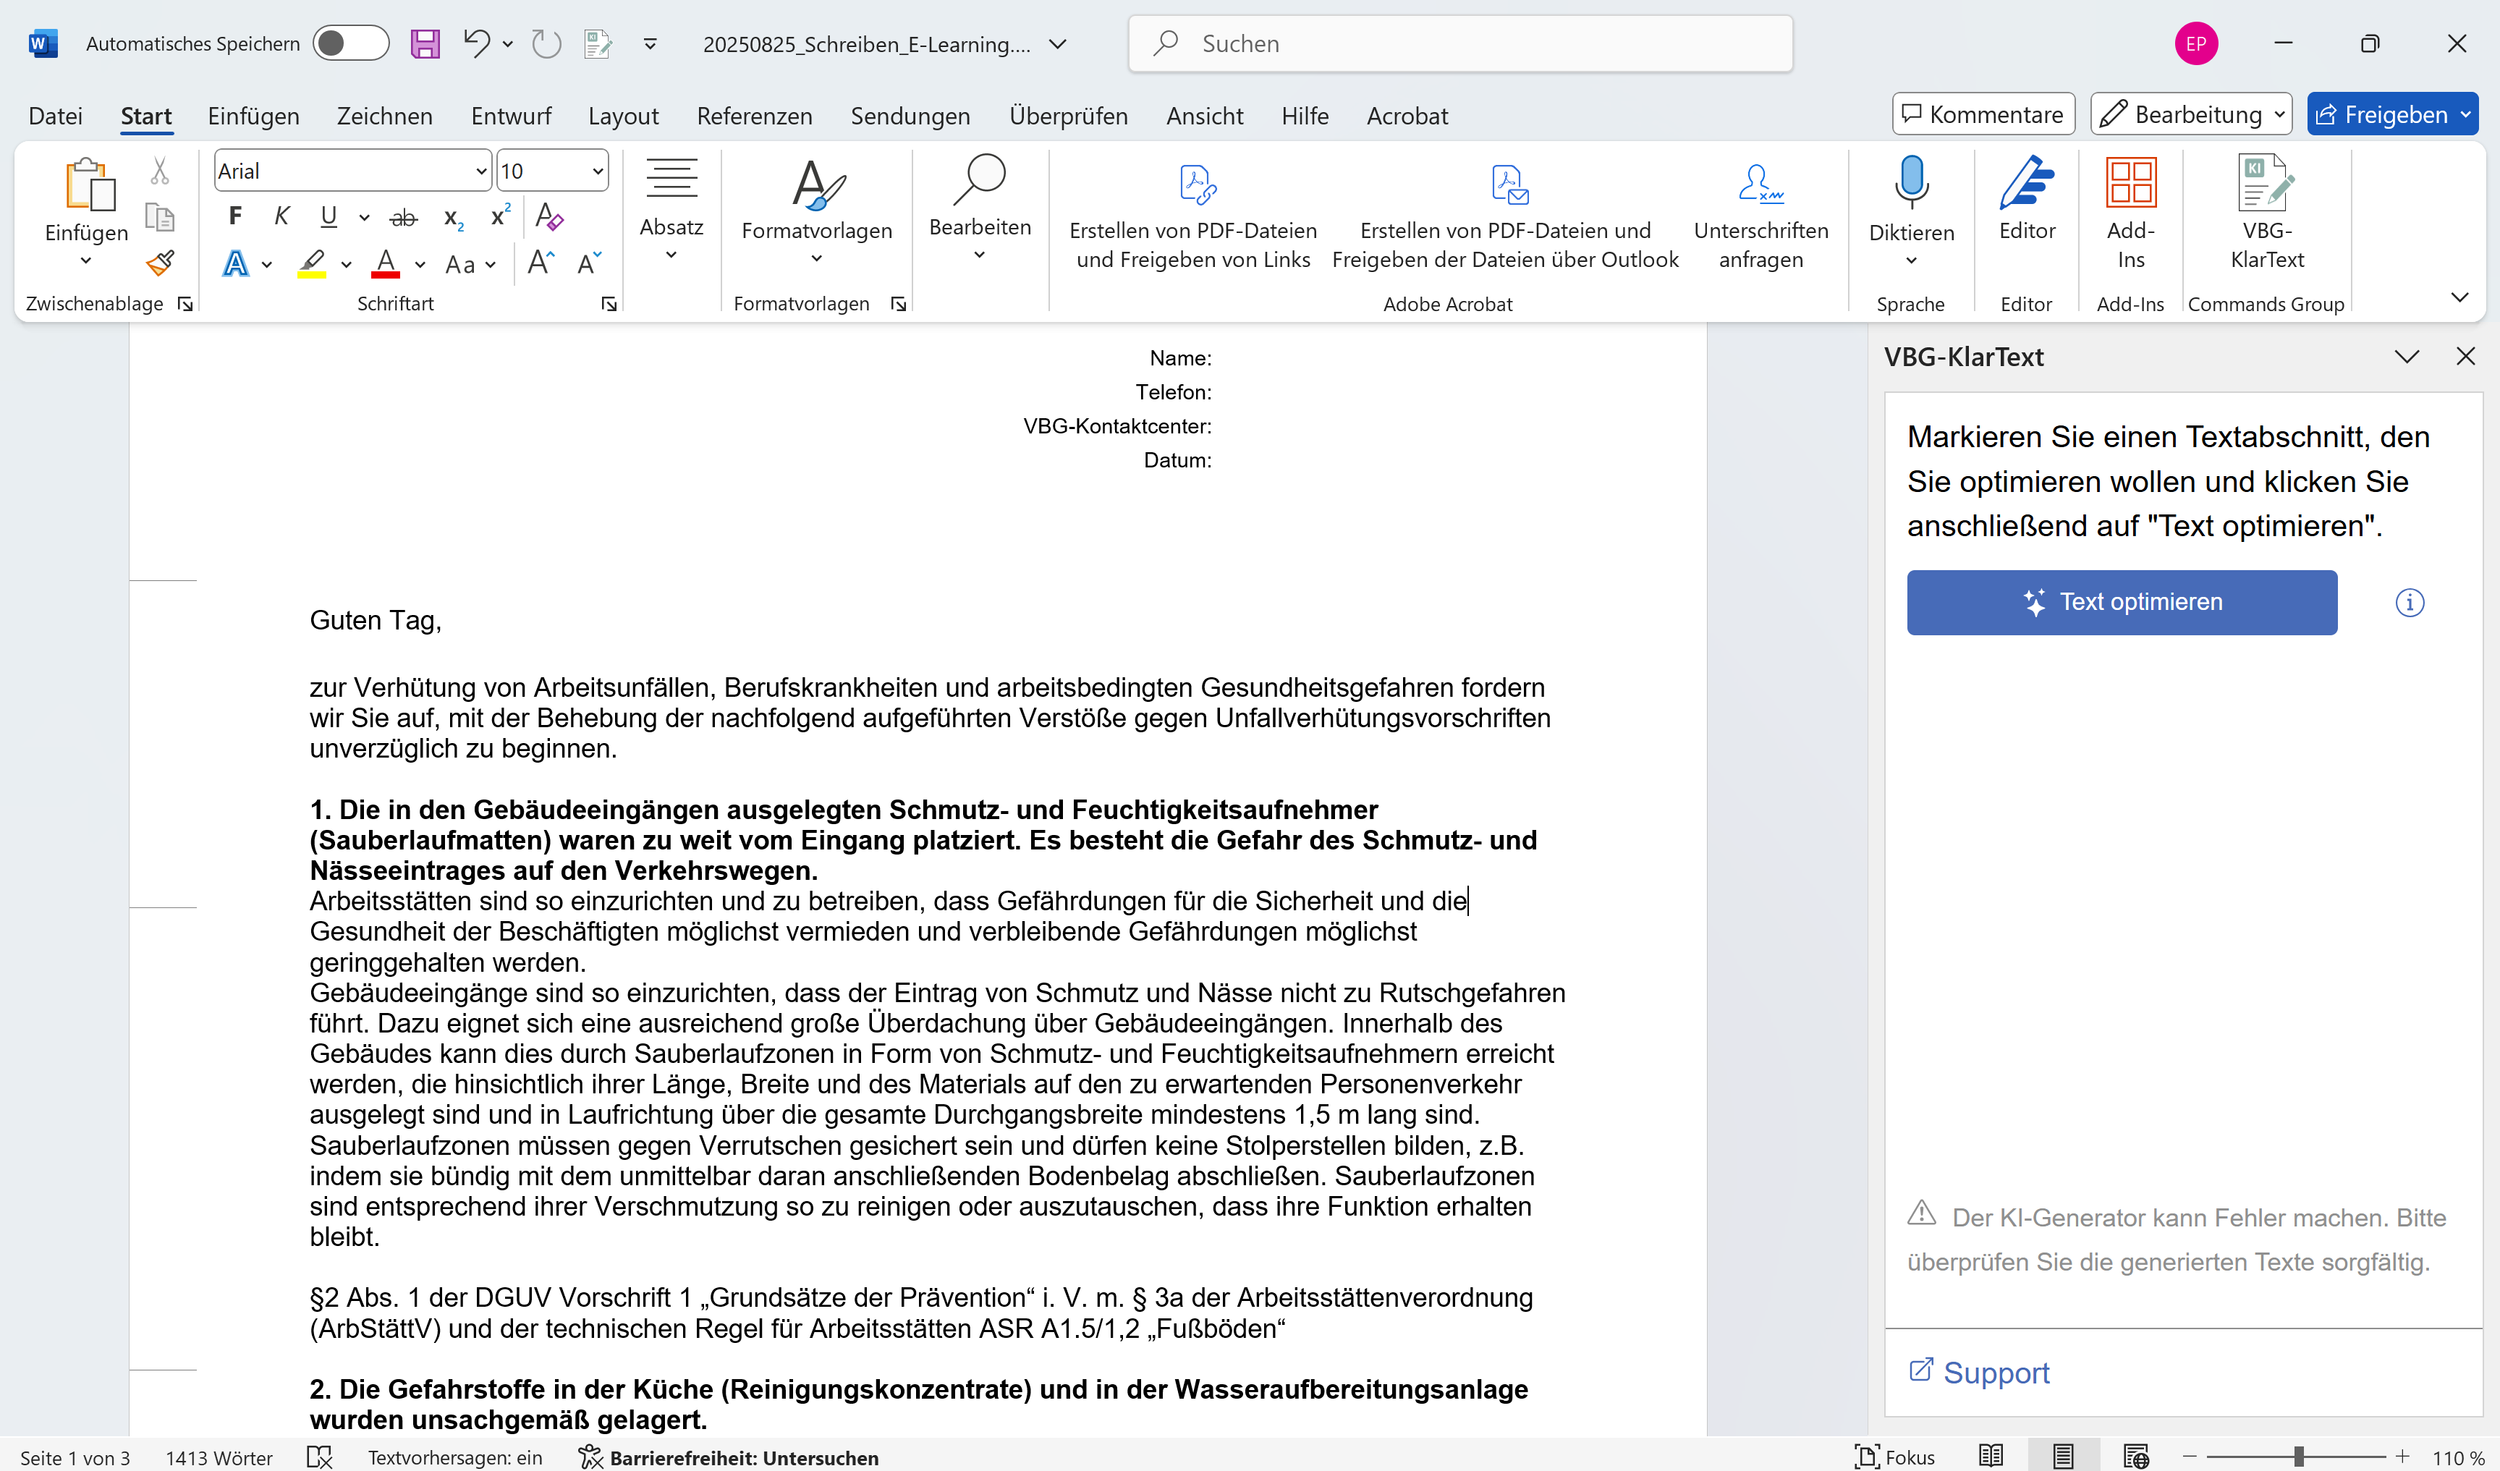Open the Überprüfen ribbon tab

click(1068, 116)
